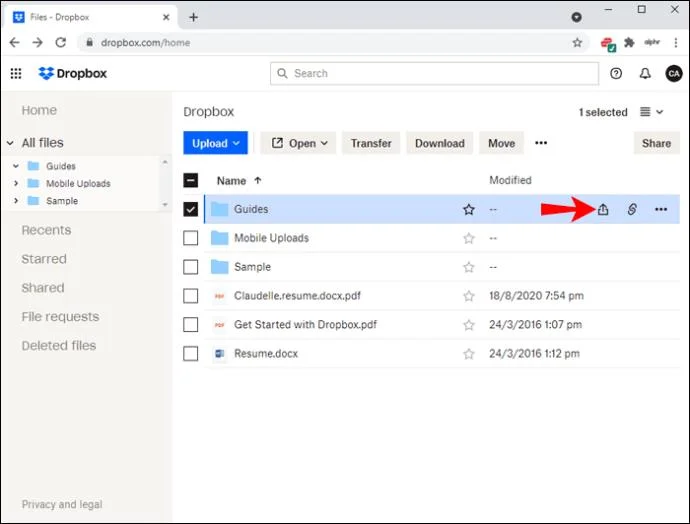Check the Resume.docx checkbox
Screen dimensions: 690x524
pos(191,354)
